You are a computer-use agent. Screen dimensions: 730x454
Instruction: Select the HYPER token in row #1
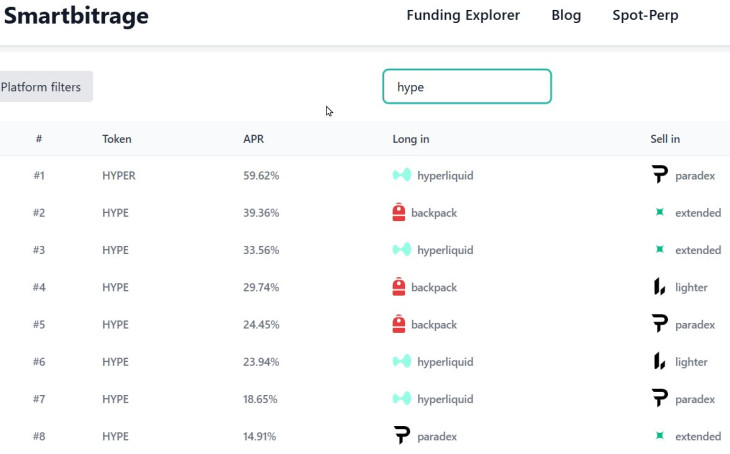pyautogui.click(x=119, y=176)
